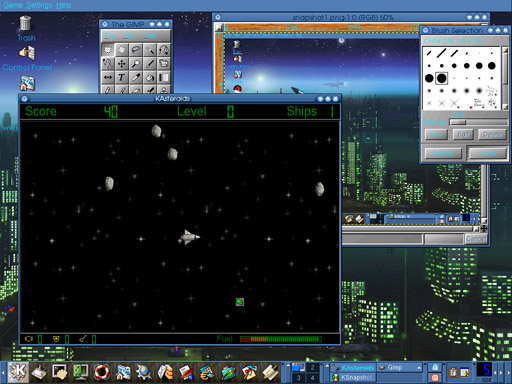Click Refresh in Brush Selection dialog
The height and width of the screenshot is (384, 512).
[x=443, y=153]
